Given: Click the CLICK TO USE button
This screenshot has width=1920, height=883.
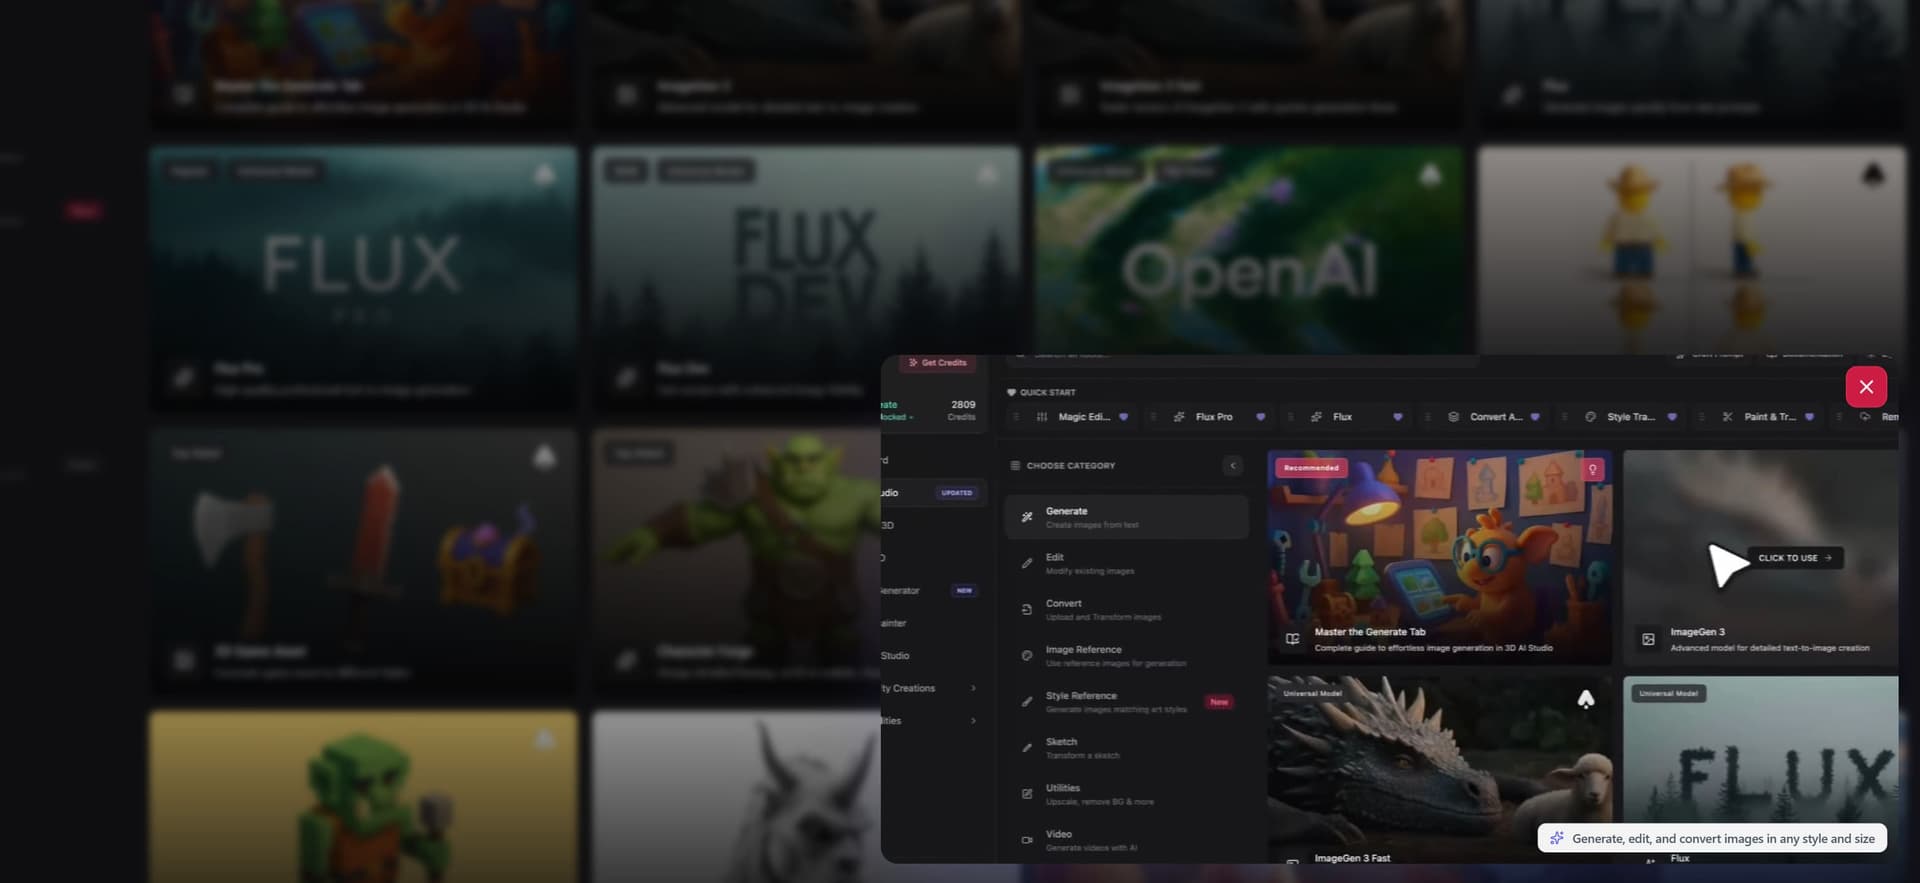Looking at the screenshot, I should [x=1795, y=558].
